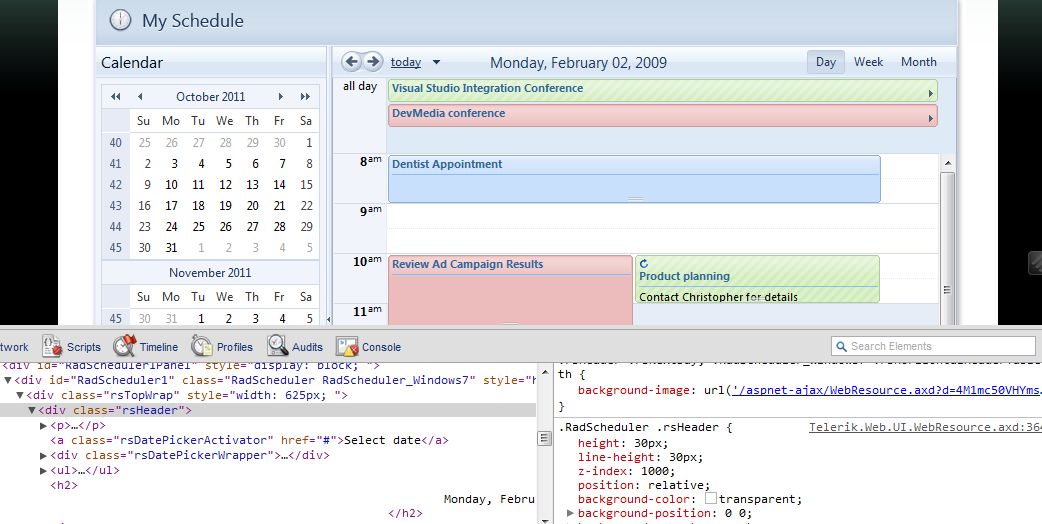Collapse the rsHeader div node
Screen dimensions: 1042x524
tap(32, 410)
